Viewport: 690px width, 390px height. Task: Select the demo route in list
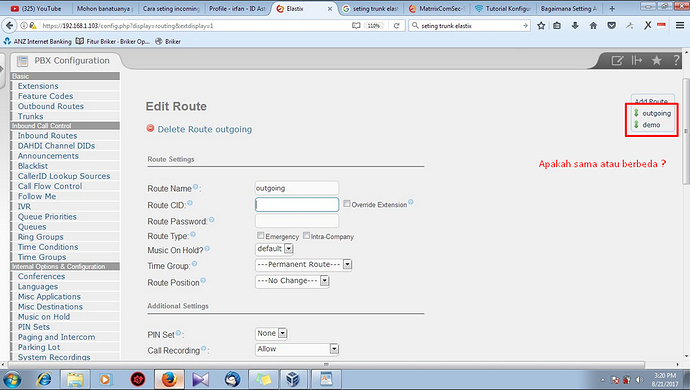pos(651,125)
